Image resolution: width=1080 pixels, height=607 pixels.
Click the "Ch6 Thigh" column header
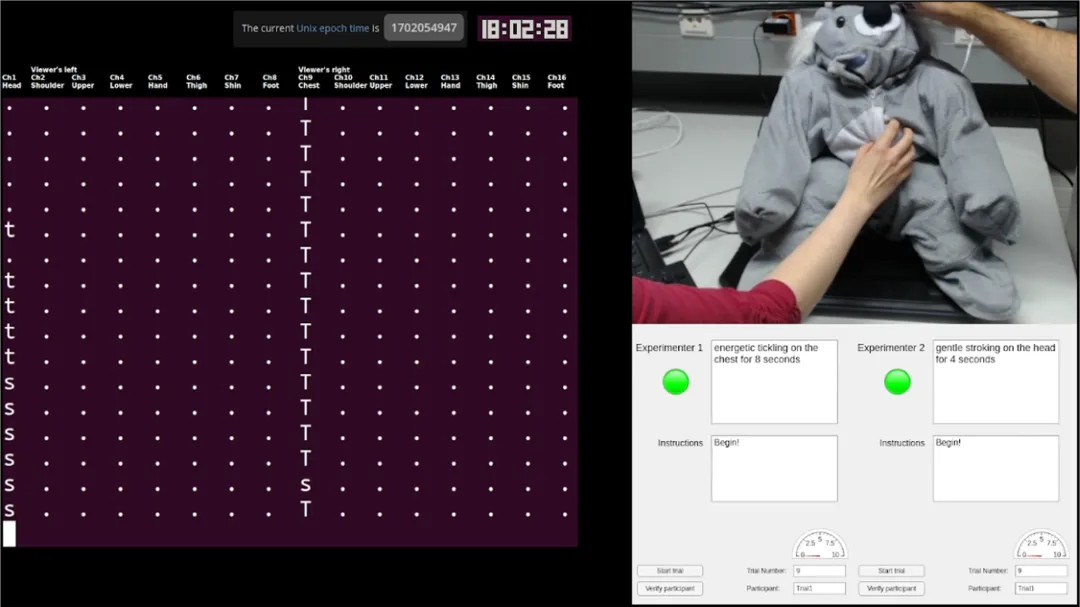point(196,81)
